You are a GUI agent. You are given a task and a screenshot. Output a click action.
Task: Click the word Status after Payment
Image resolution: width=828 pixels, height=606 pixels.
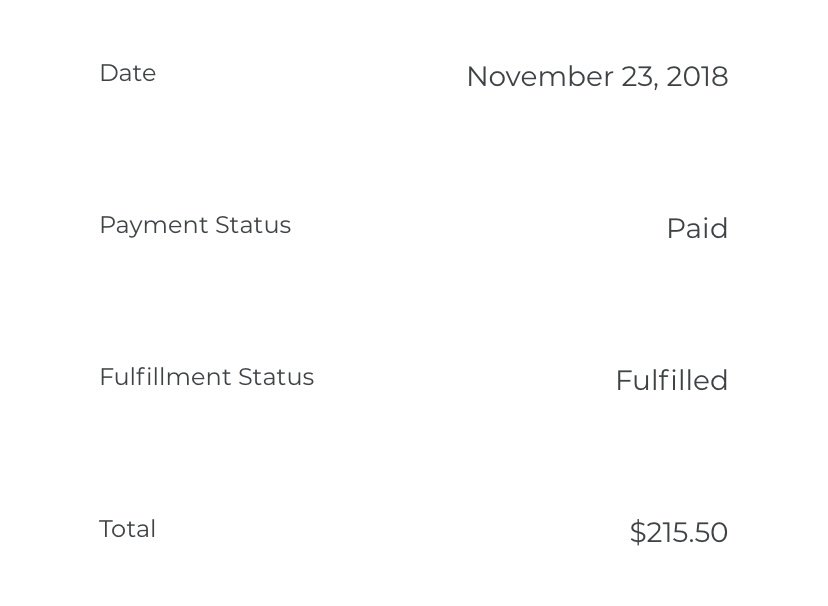253,225
